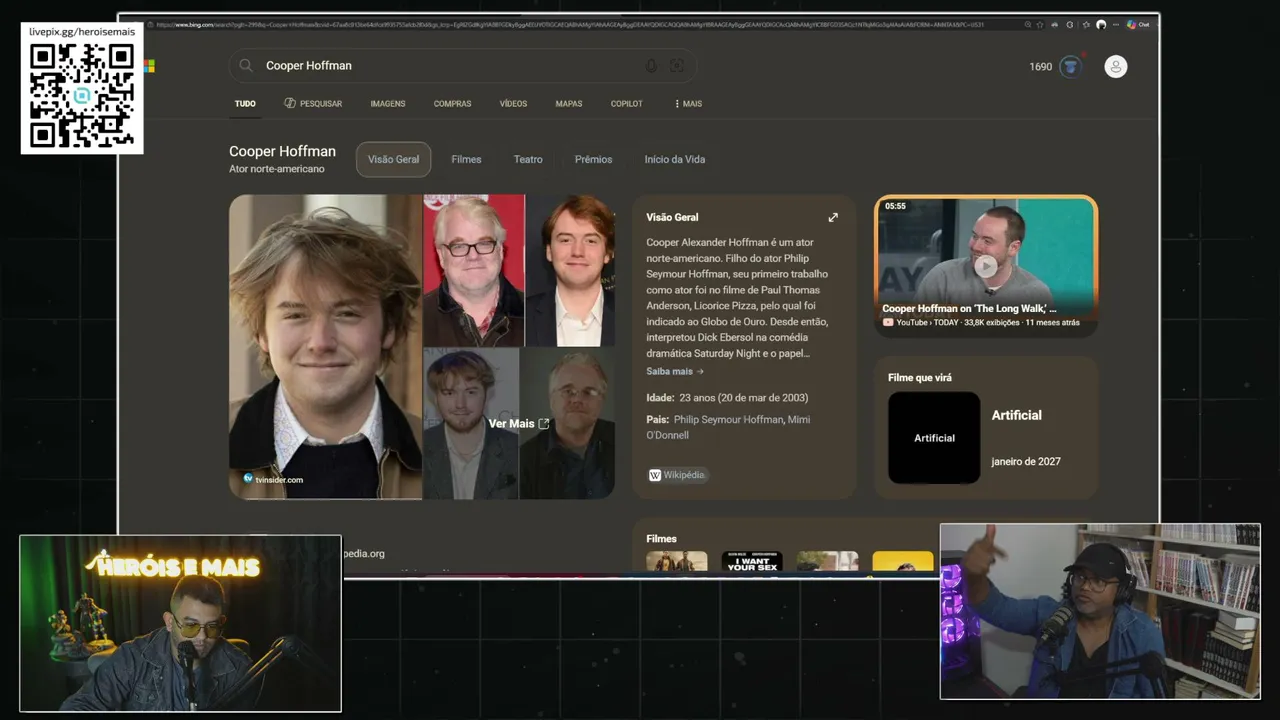The width and height of the screenshot is (1280, 720).
Task: Open the Filmes pill tab
Action: (x=466, y=159)
